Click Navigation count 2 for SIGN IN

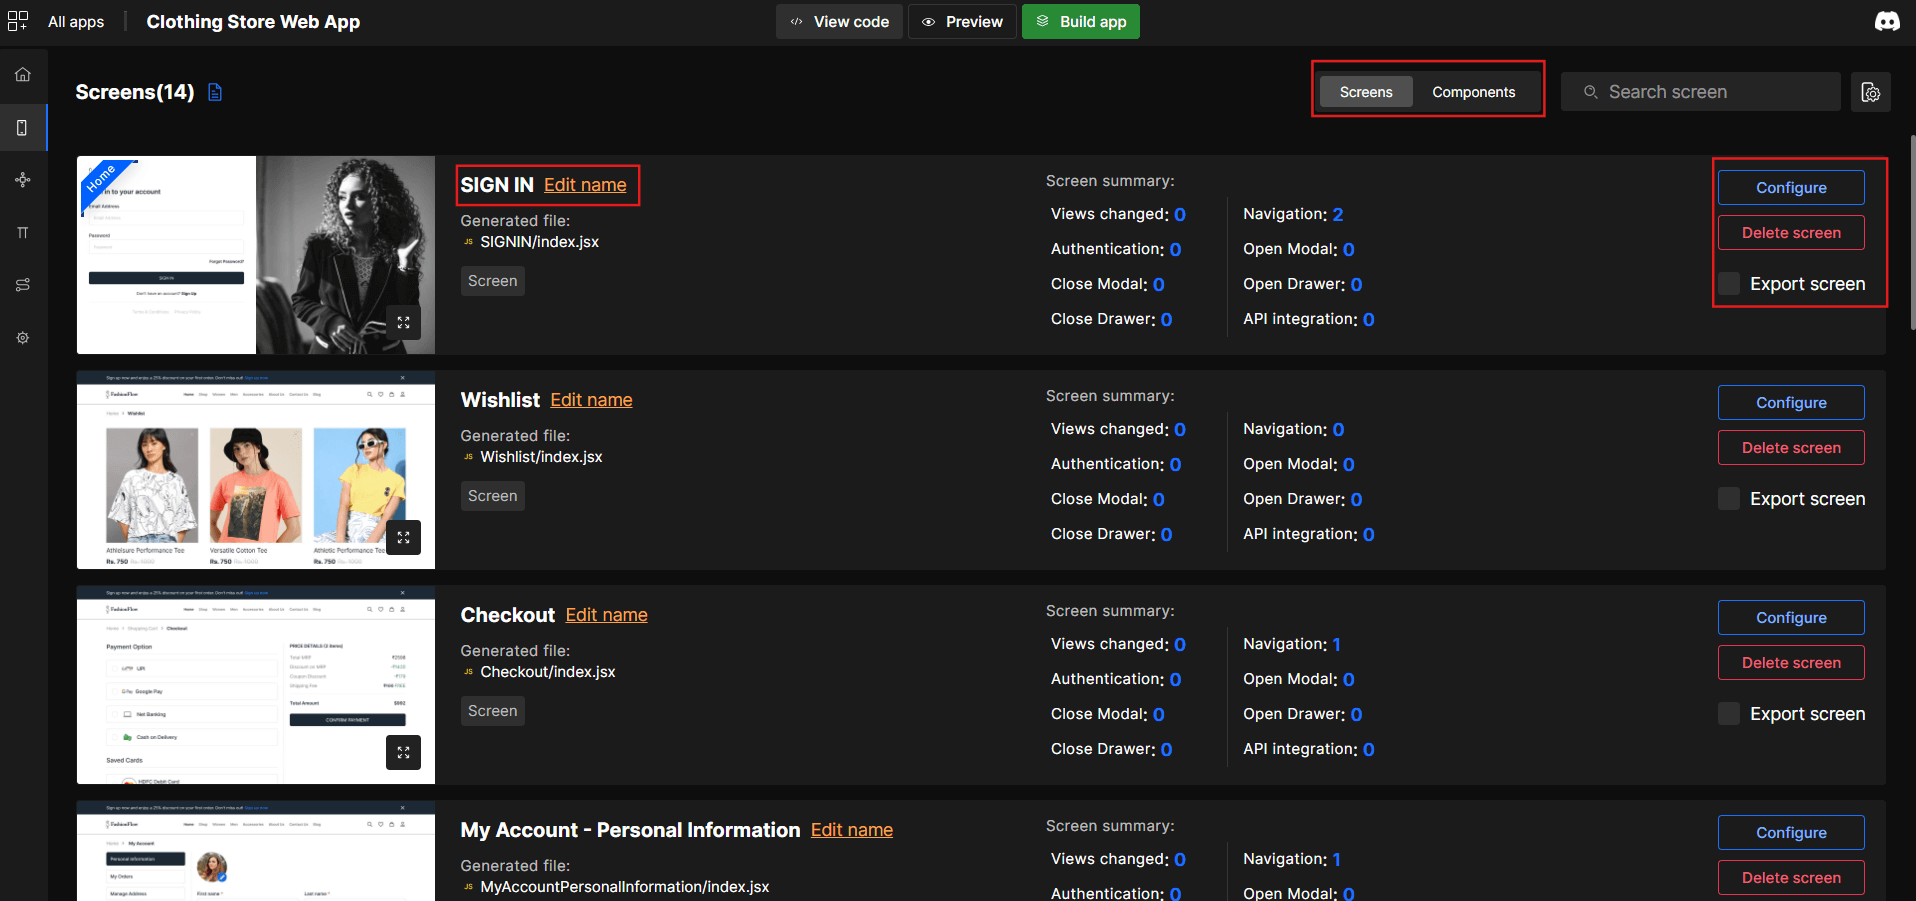1338,214
